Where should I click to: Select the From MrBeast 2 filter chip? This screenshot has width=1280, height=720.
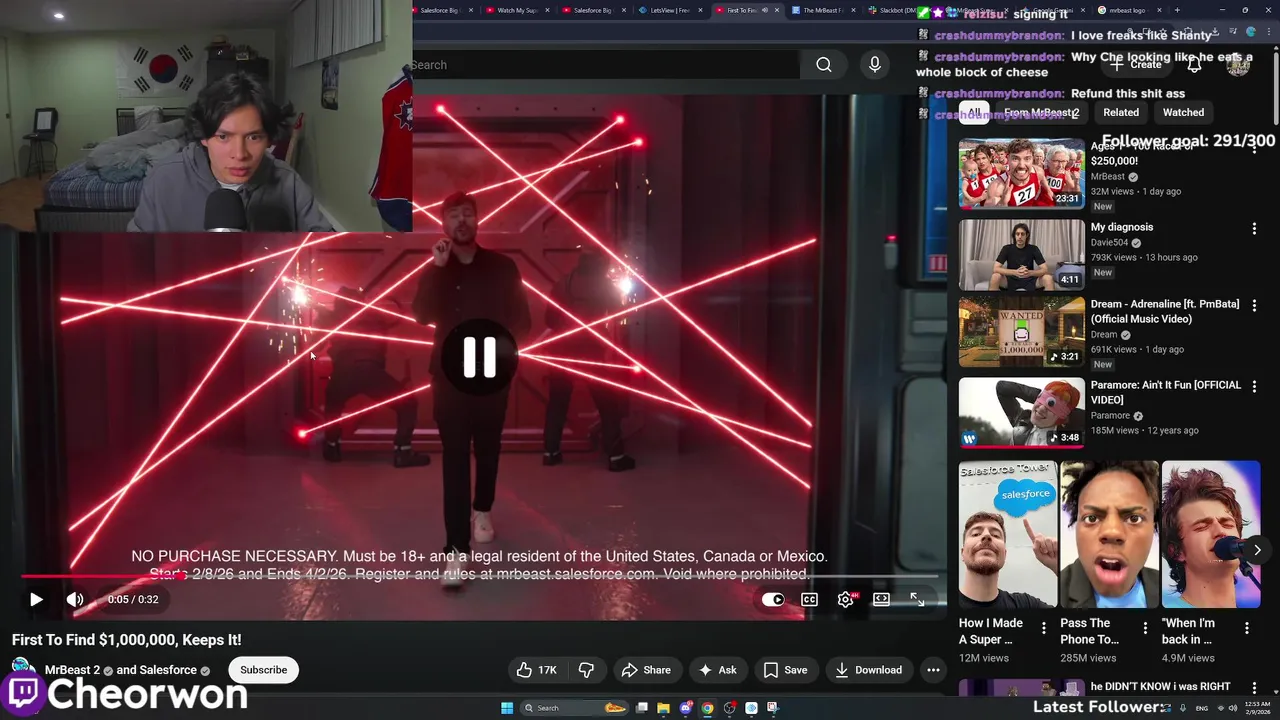click(1041, 112)
